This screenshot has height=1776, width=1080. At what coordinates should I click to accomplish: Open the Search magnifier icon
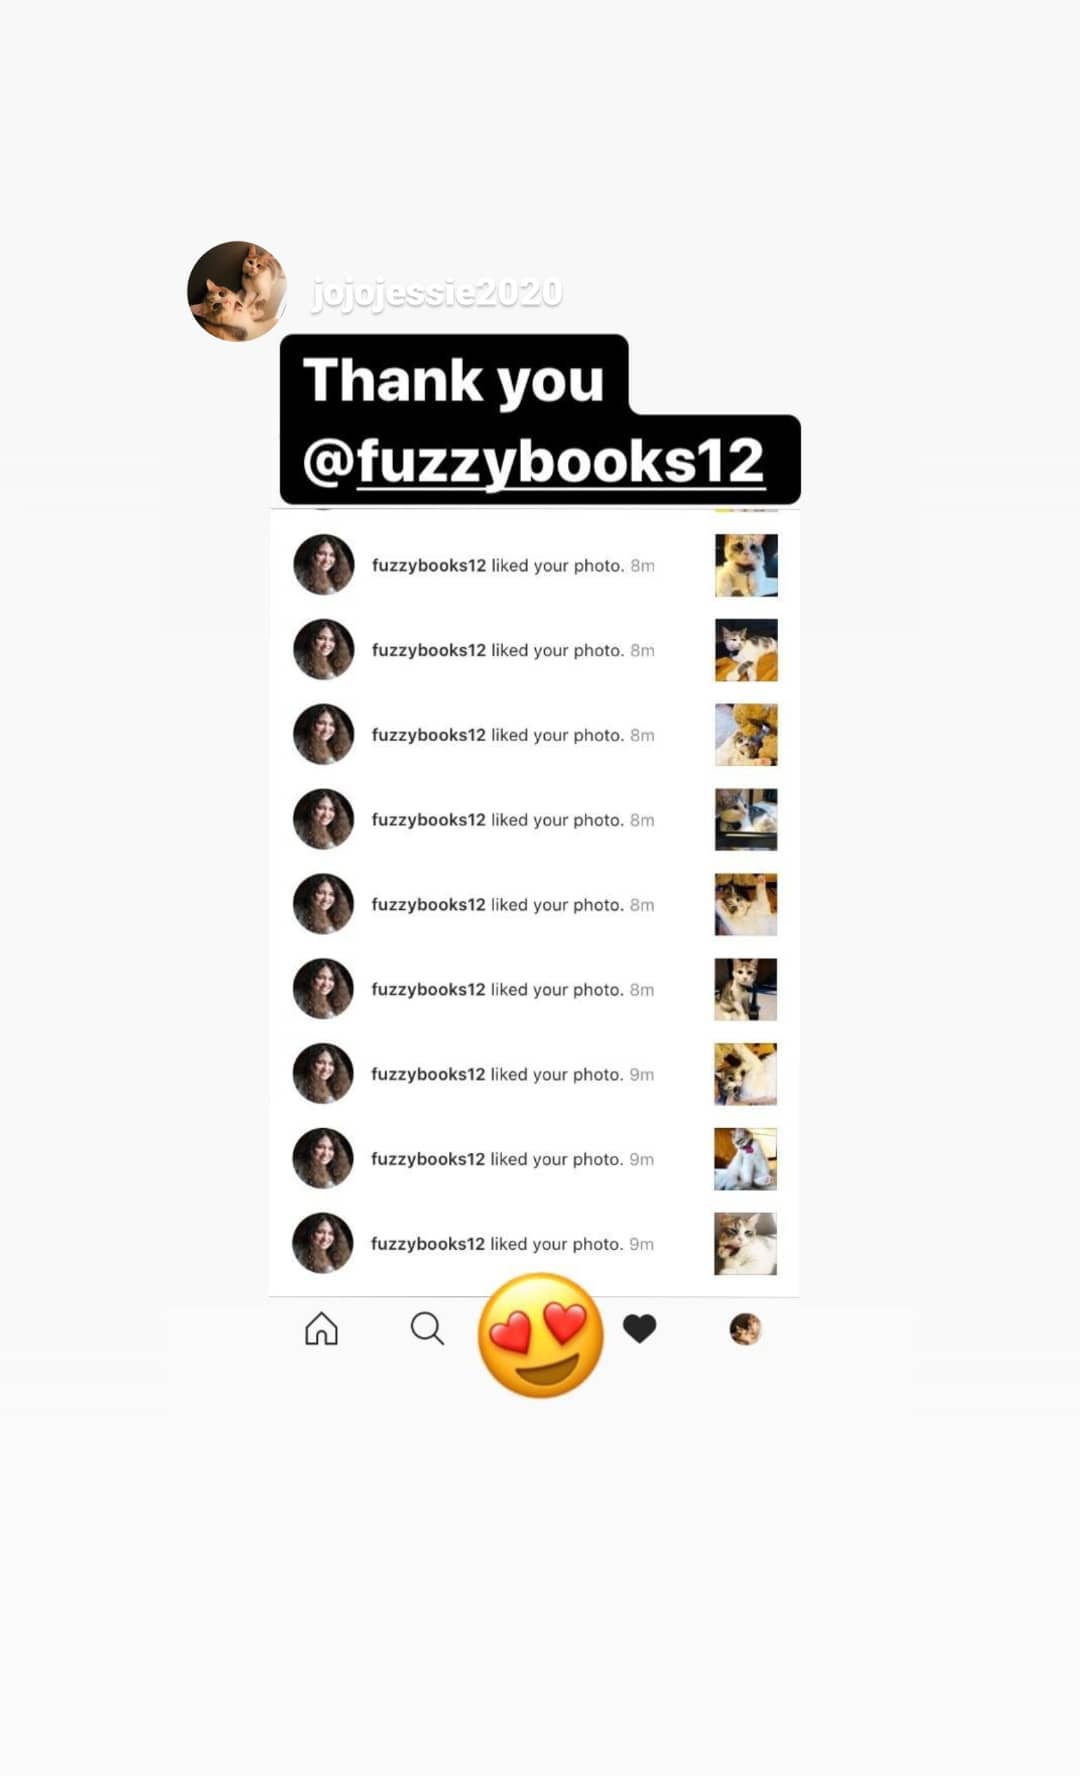click(x=427, y=1329)
